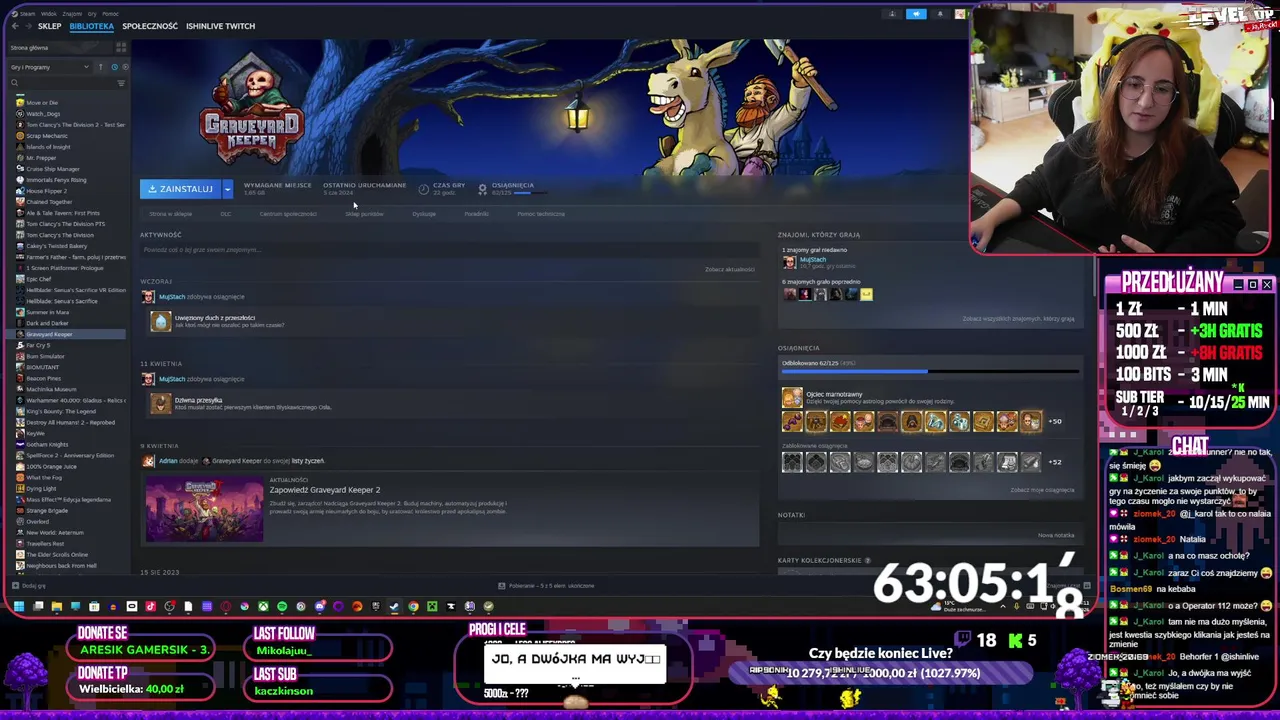Open the Steam menu
The image size is (1280, 720).
[x=27, y=14]
